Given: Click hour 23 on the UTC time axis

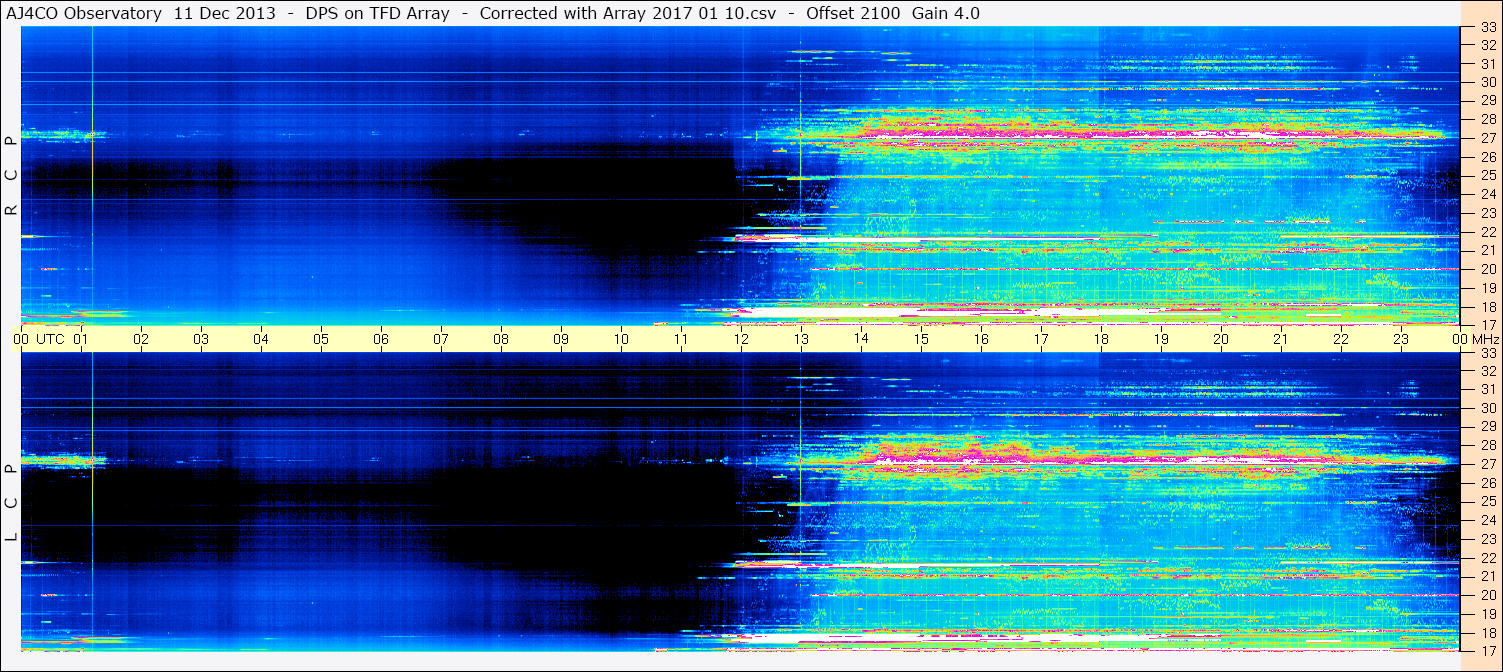Looking at the screenshot, I should point(1402,339).
